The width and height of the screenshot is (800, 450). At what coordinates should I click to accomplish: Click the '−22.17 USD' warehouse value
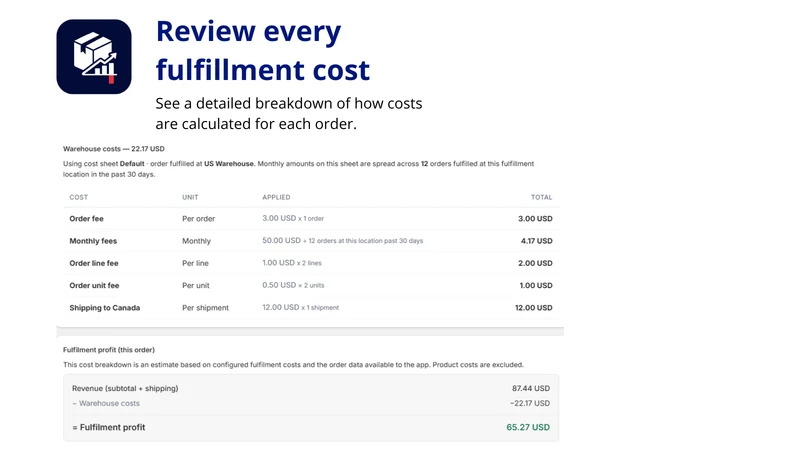pyautogui.click(x=530, y=403)
